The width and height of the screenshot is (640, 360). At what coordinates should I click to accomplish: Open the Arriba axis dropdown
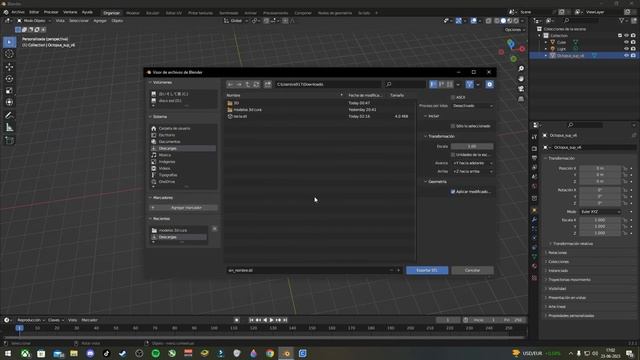pos(472,171)
